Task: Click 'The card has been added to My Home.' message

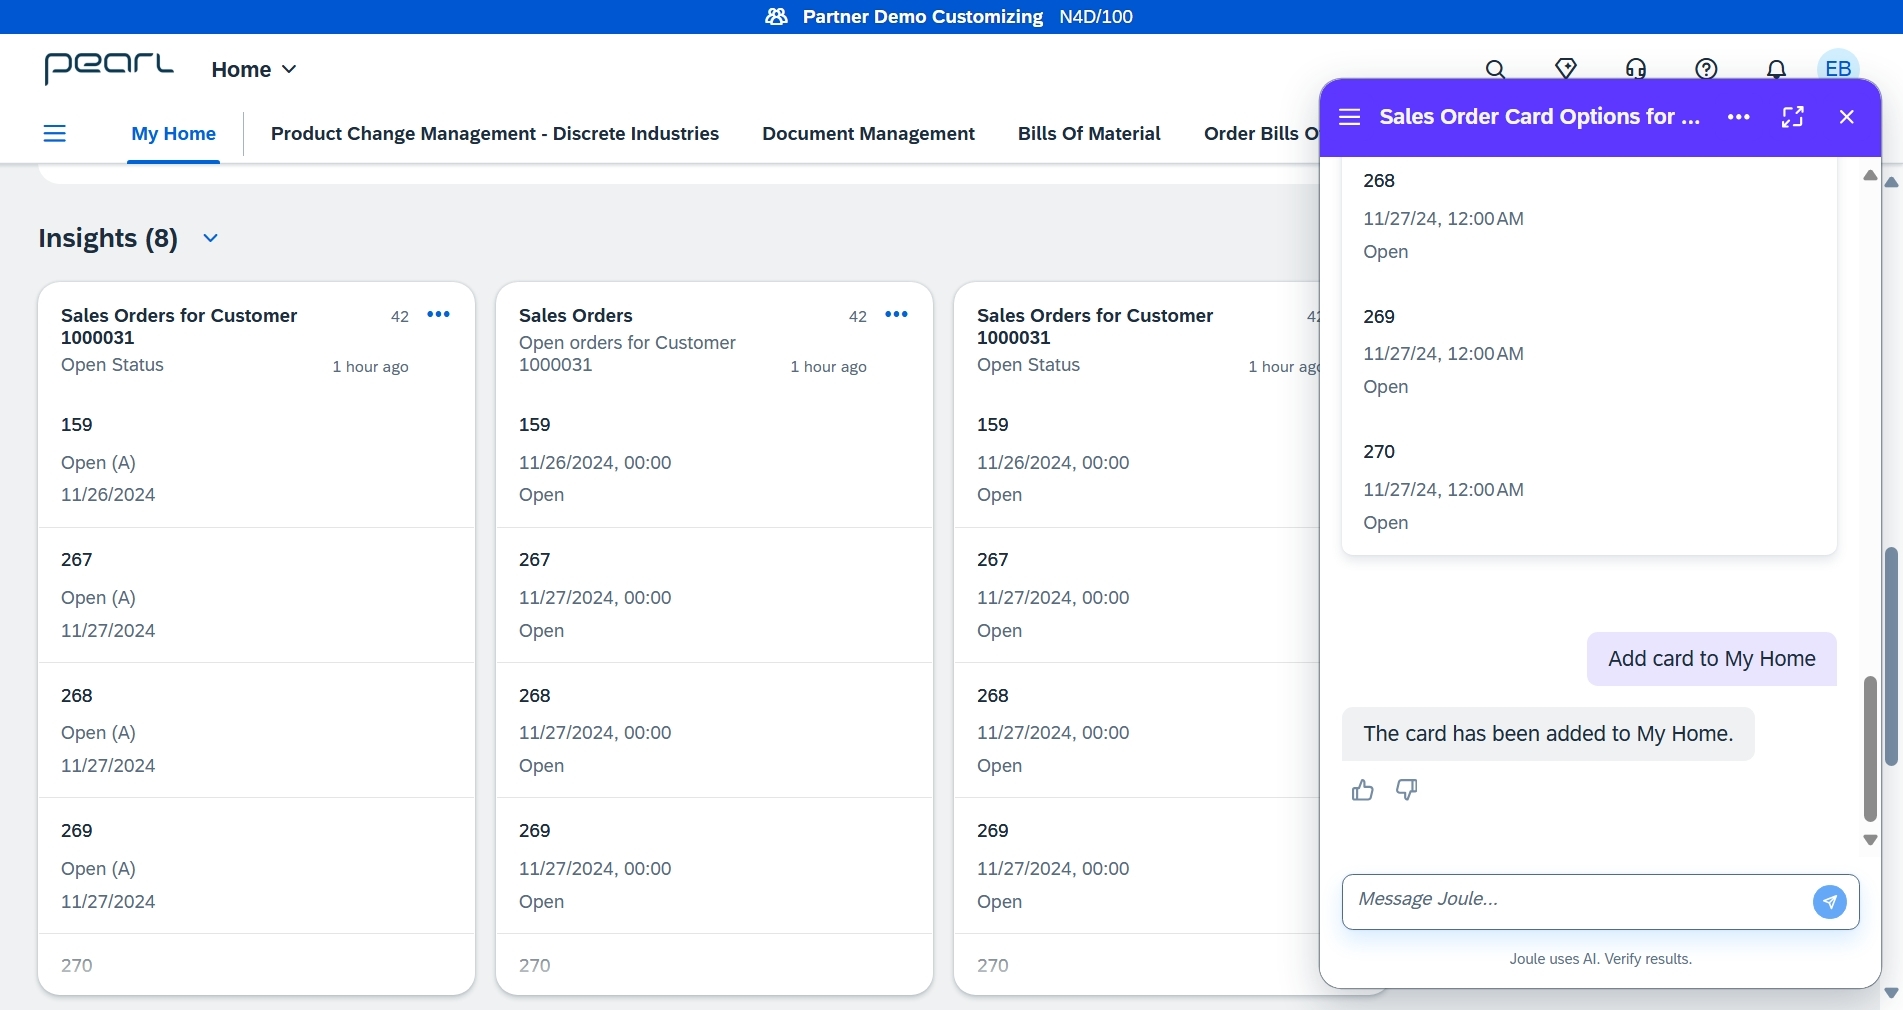Action: pos(1548,734)
